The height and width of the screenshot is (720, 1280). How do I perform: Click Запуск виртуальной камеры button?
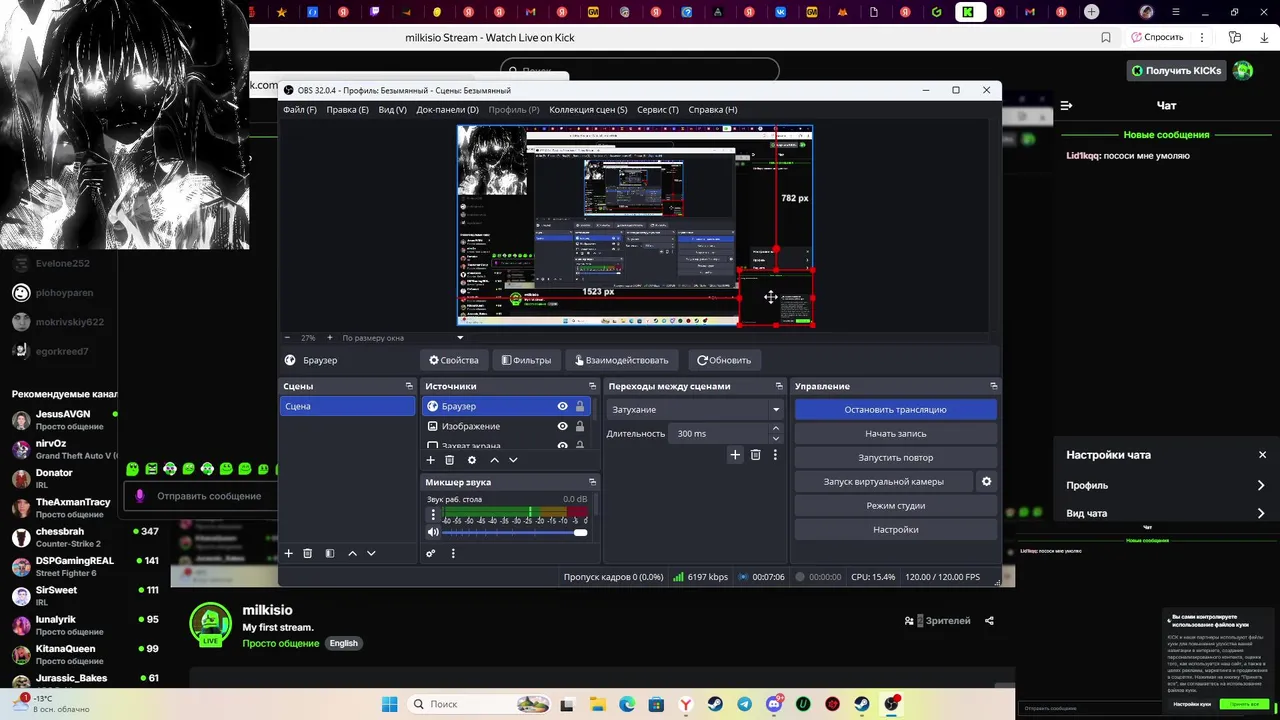(x=884, y=481)
